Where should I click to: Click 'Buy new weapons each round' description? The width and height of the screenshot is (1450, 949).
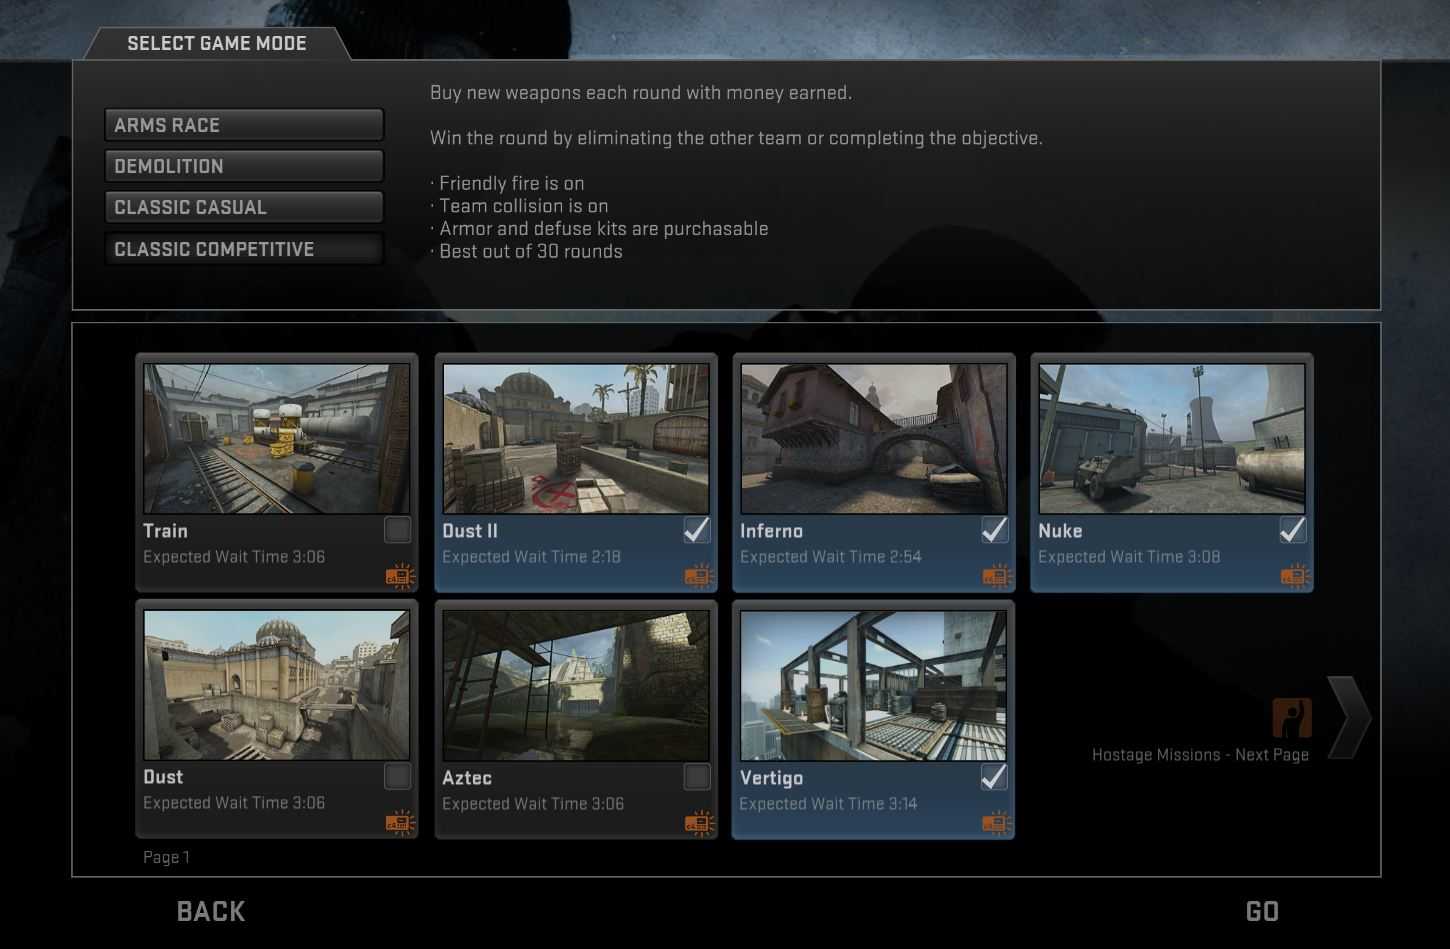click(x=641, y=93)
